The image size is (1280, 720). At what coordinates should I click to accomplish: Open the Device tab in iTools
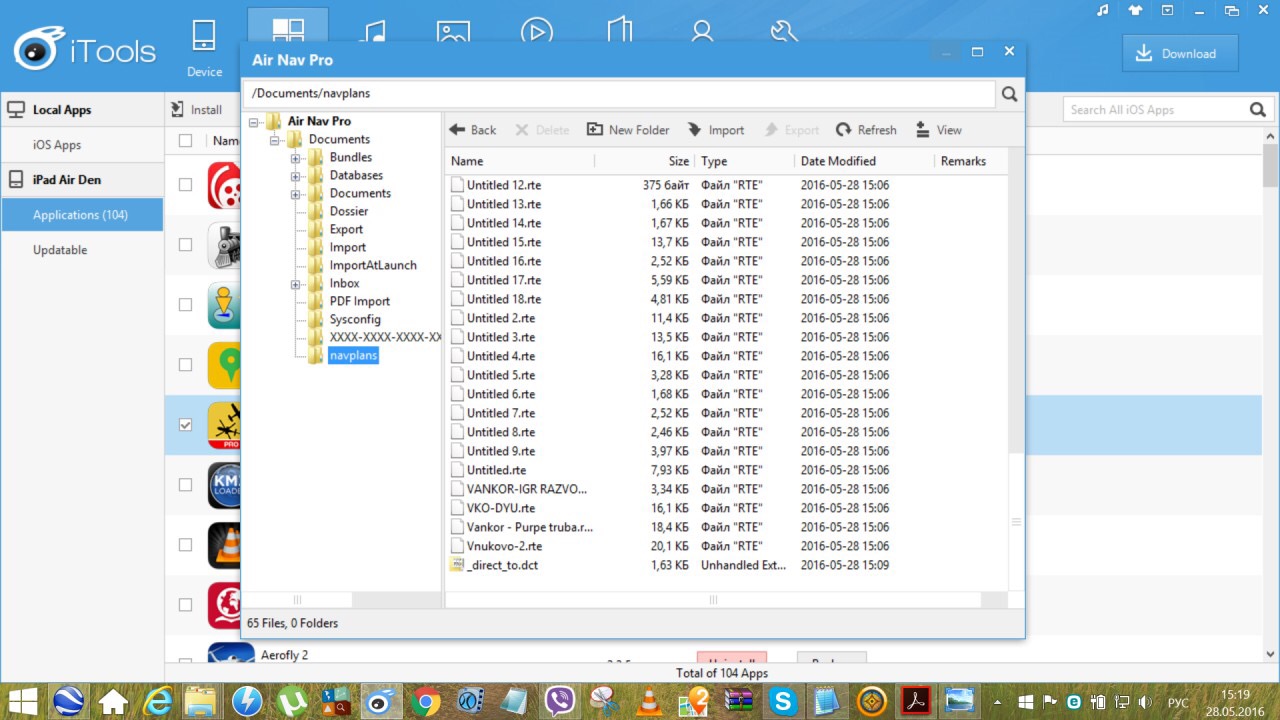pyautogui.click(x=204, y=47)
